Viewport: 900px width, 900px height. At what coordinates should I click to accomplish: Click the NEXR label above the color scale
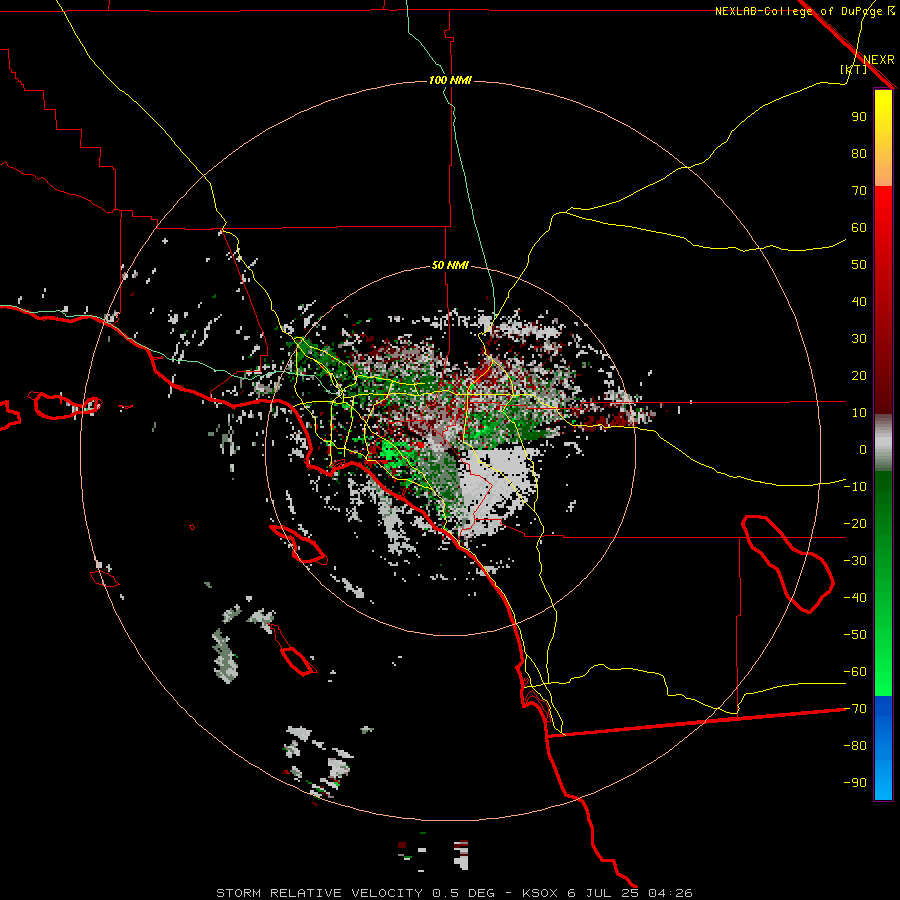pos(879,60)
